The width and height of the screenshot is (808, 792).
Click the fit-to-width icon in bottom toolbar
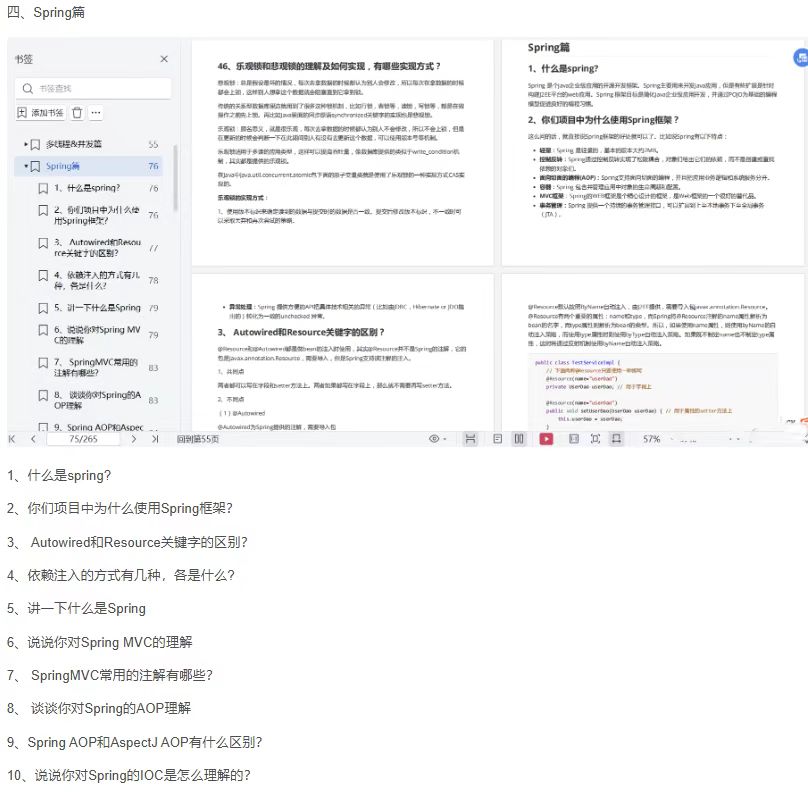click(471, 437)
